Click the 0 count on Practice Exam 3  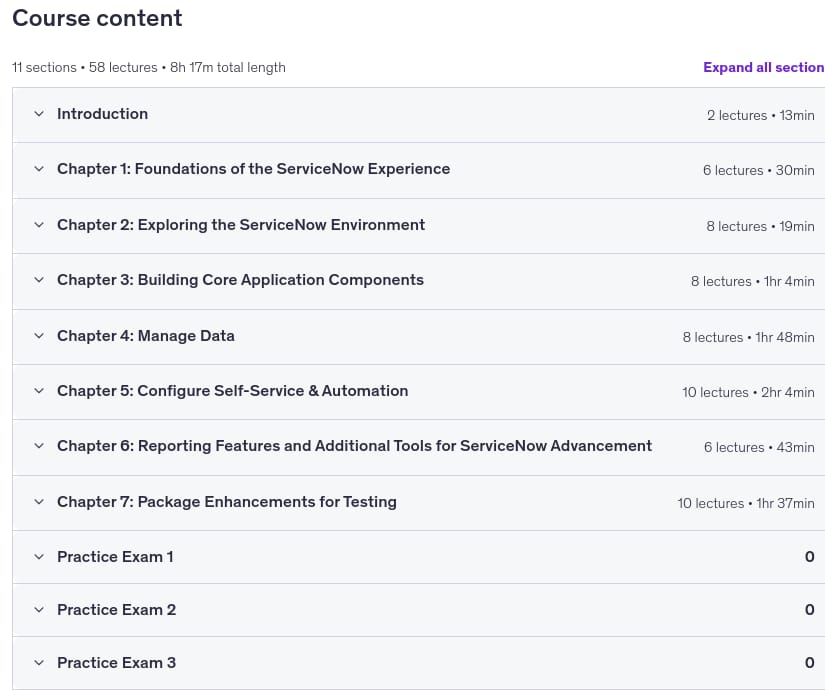[x=810, y=663]
